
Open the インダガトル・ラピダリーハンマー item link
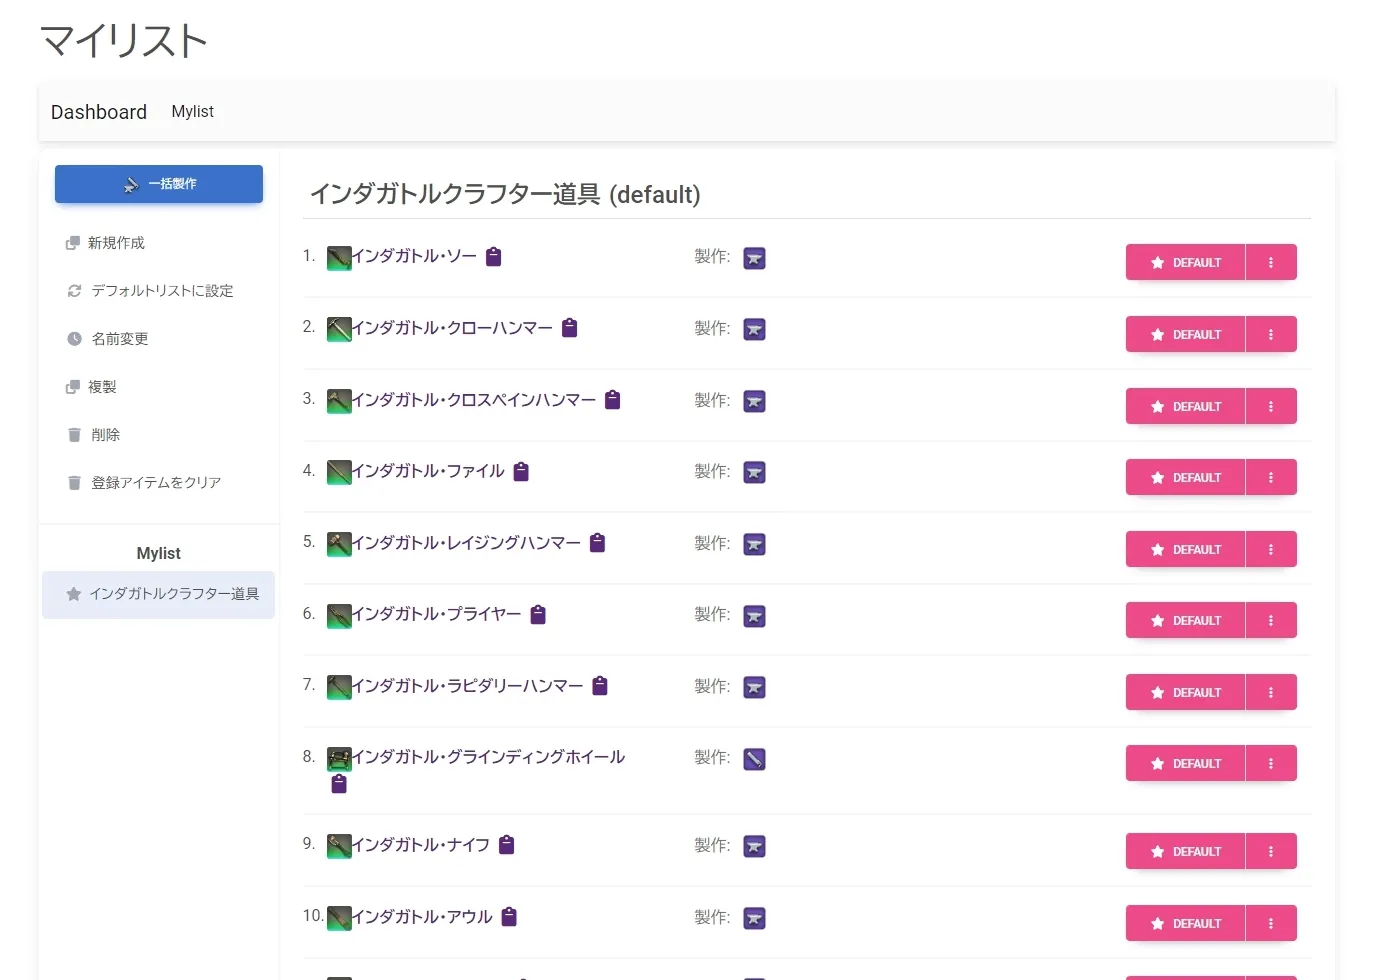(468, 686)
